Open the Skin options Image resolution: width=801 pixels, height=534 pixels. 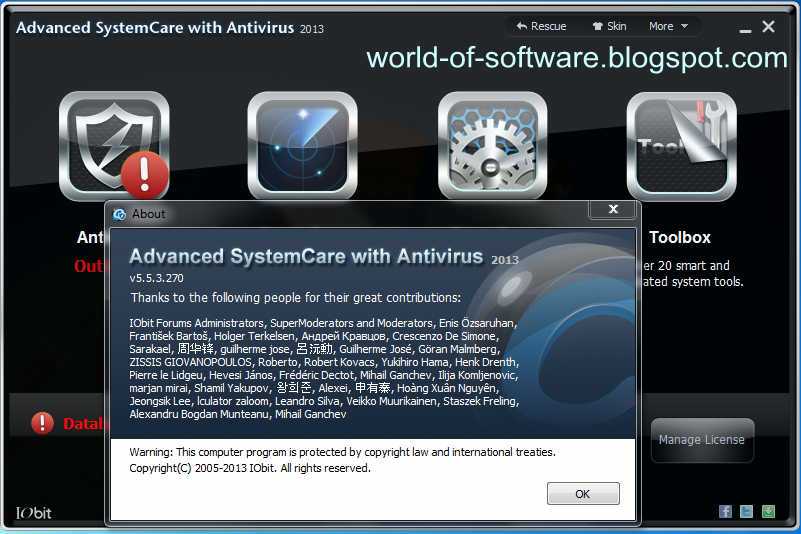coord(609,26)
